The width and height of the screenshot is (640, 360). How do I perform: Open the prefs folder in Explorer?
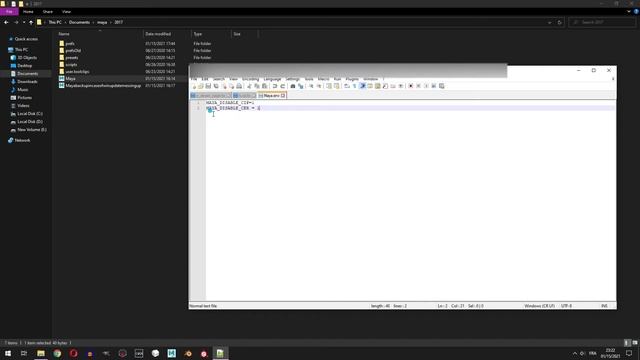click(x=70, y=43)
